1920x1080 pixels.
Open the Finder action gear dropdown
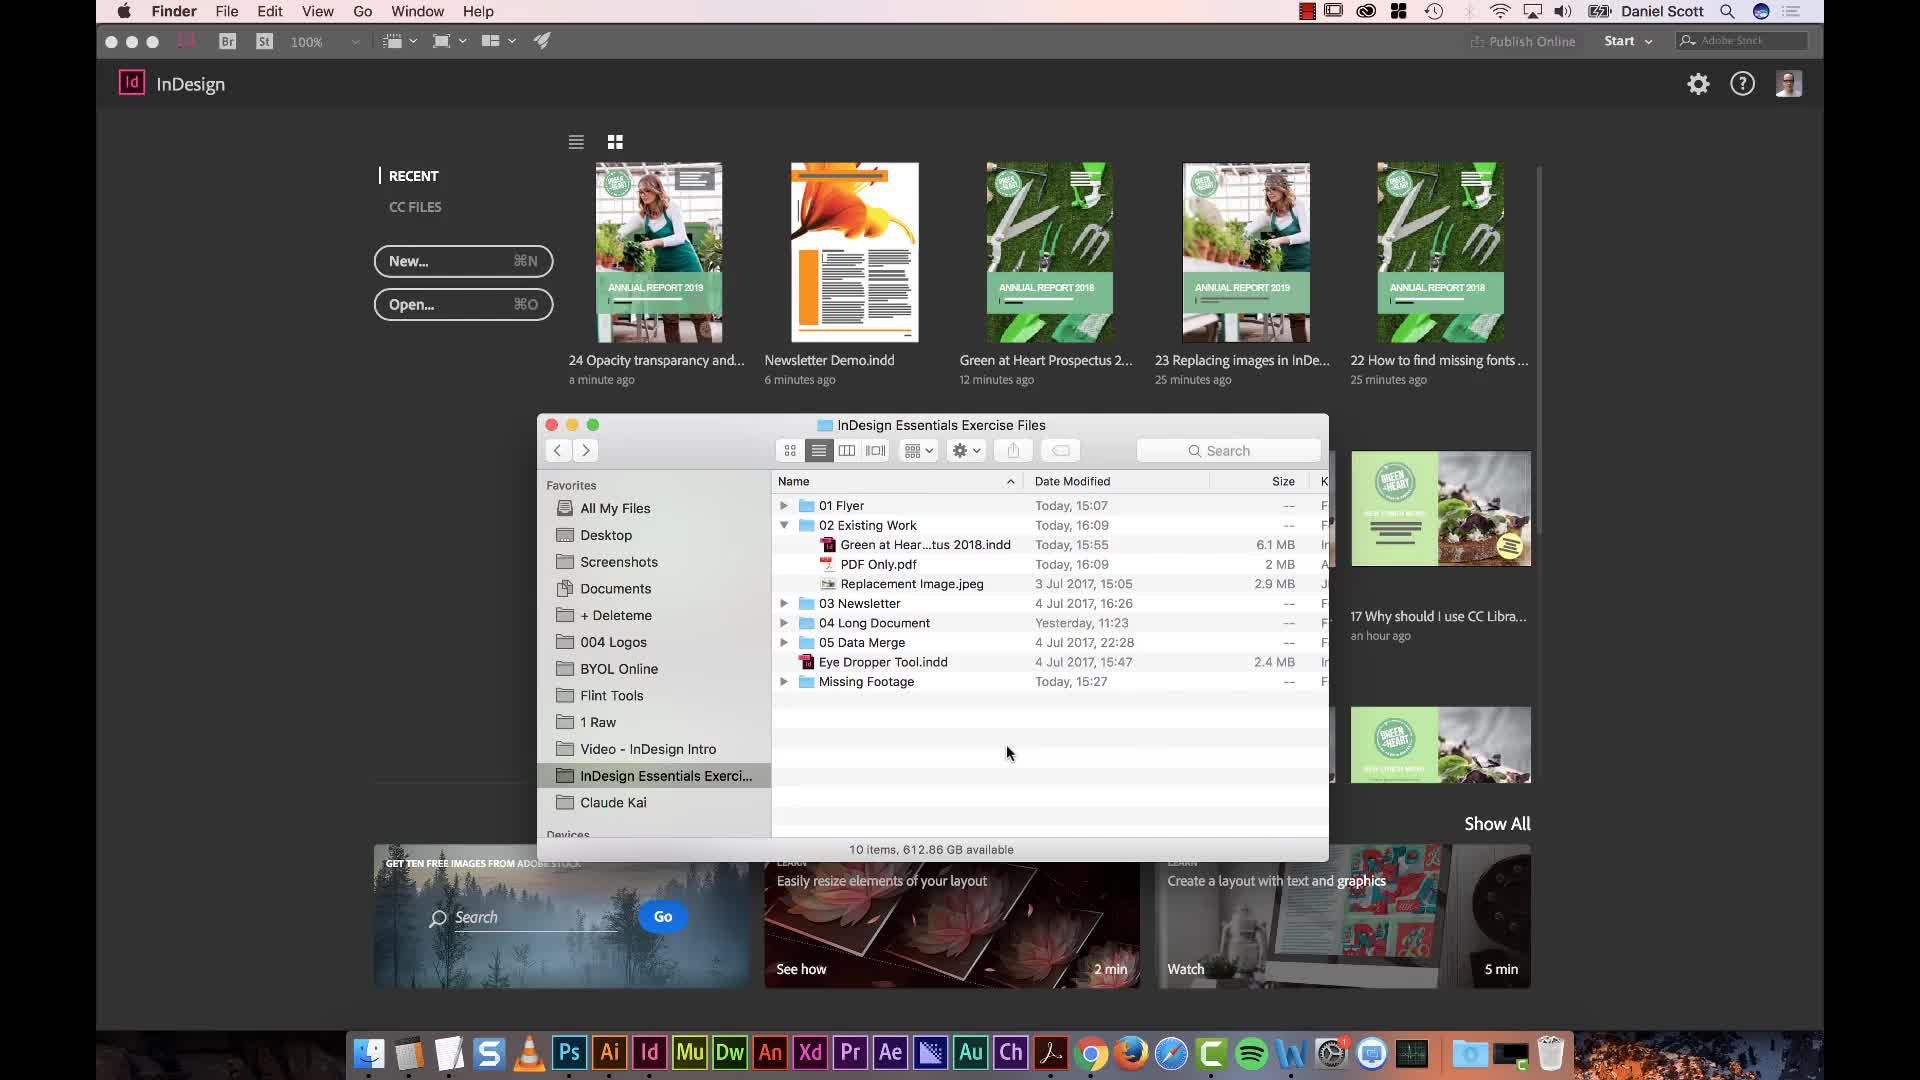[966, 451]
